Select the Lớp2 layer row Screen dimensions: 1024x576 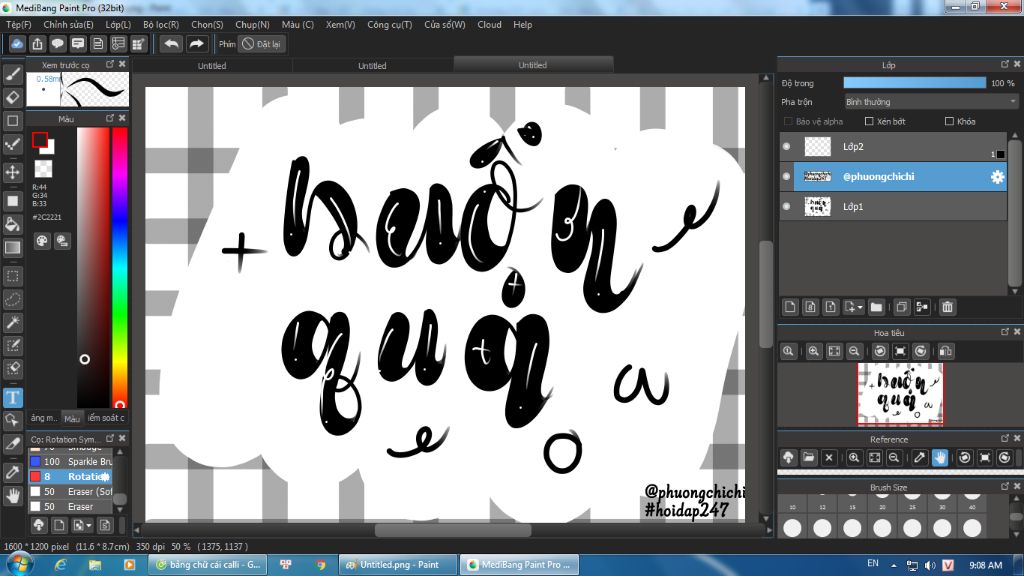893,147
